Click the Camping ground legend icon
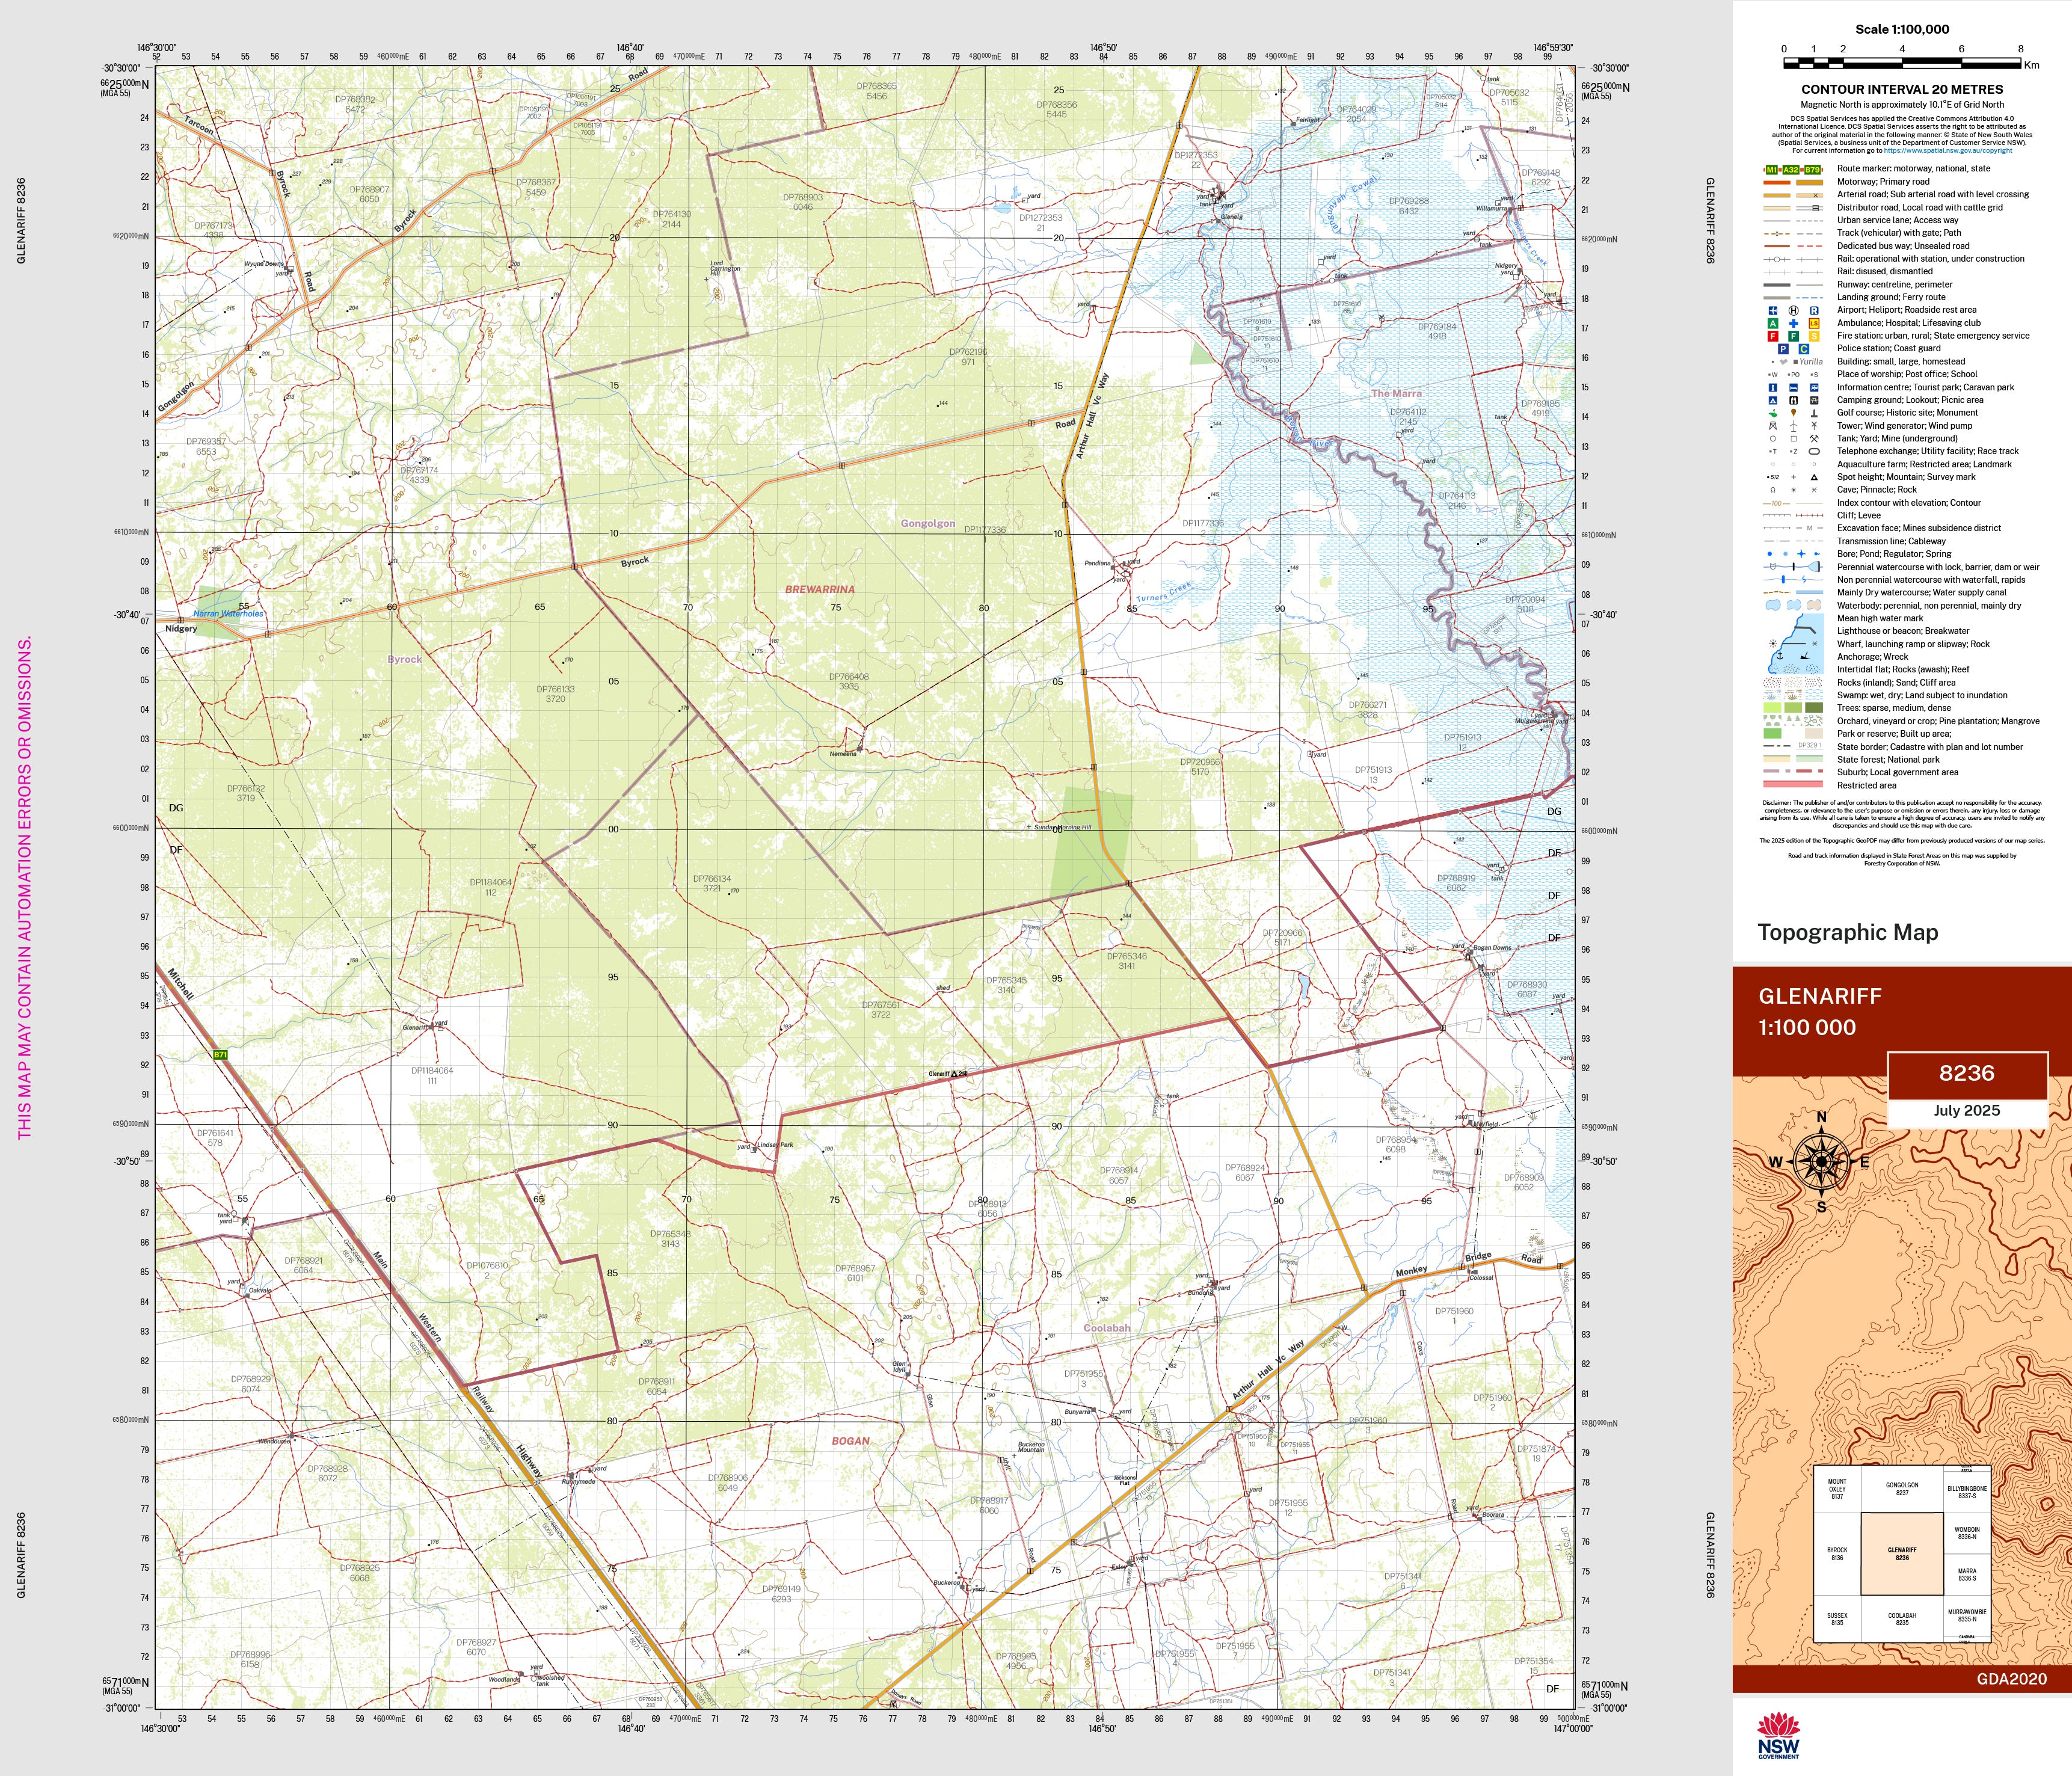Image resolution: width=2072 pixels, height=1776 pixels. [1773, 400]
